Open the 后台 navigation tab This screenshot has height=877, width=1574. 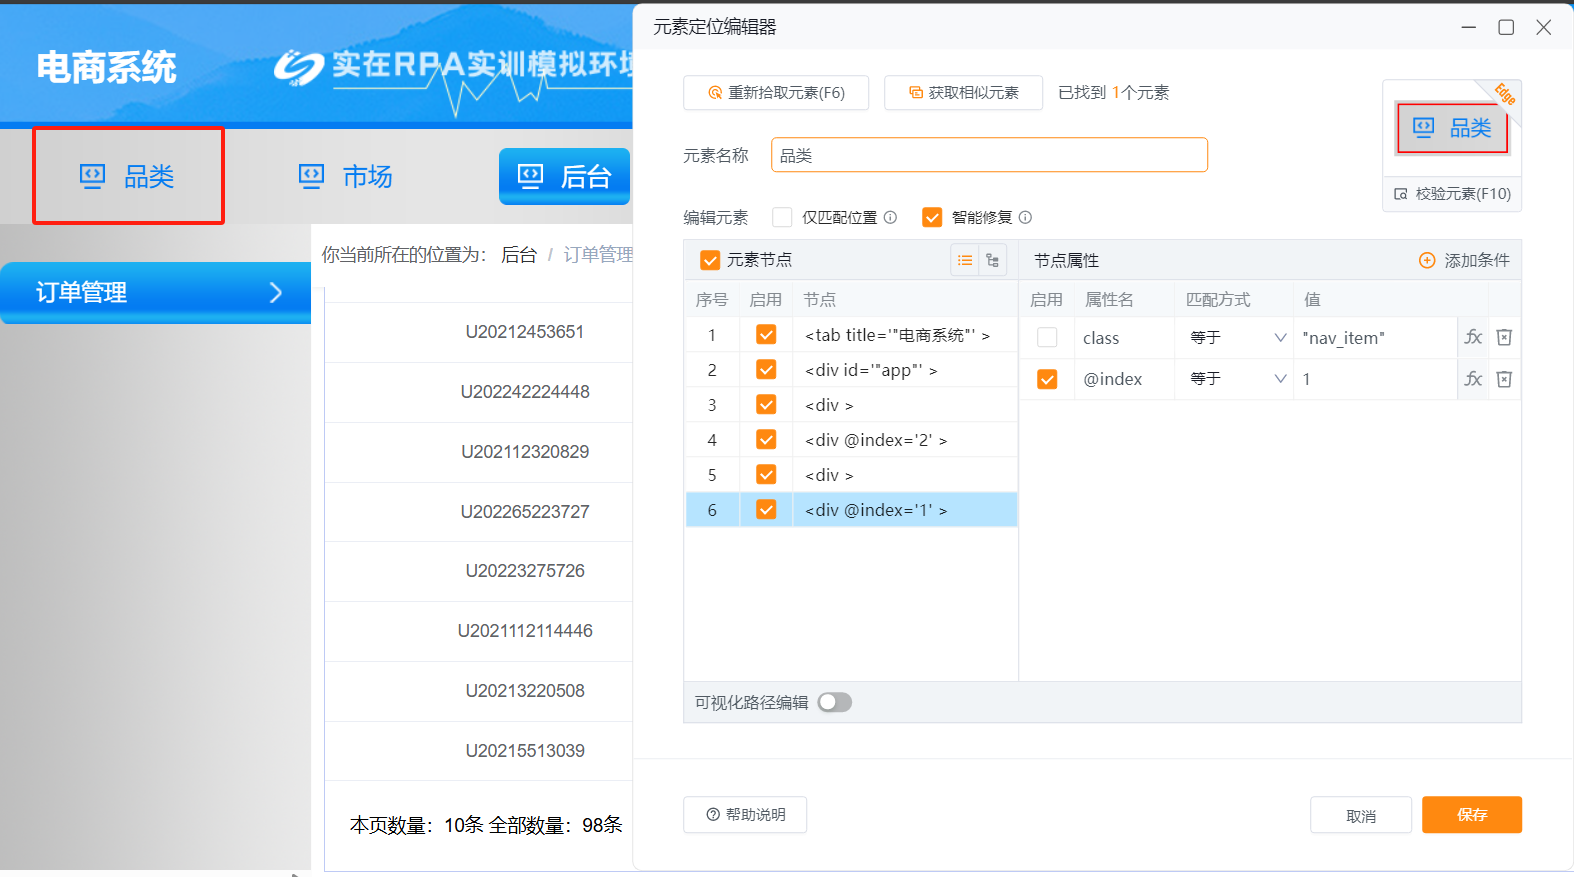[564, 177]
